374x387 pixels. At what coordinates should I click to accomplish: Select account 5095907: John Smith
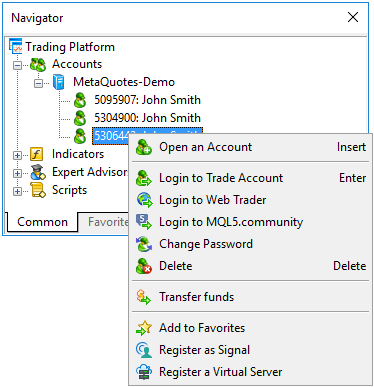(x=147, y=100)
